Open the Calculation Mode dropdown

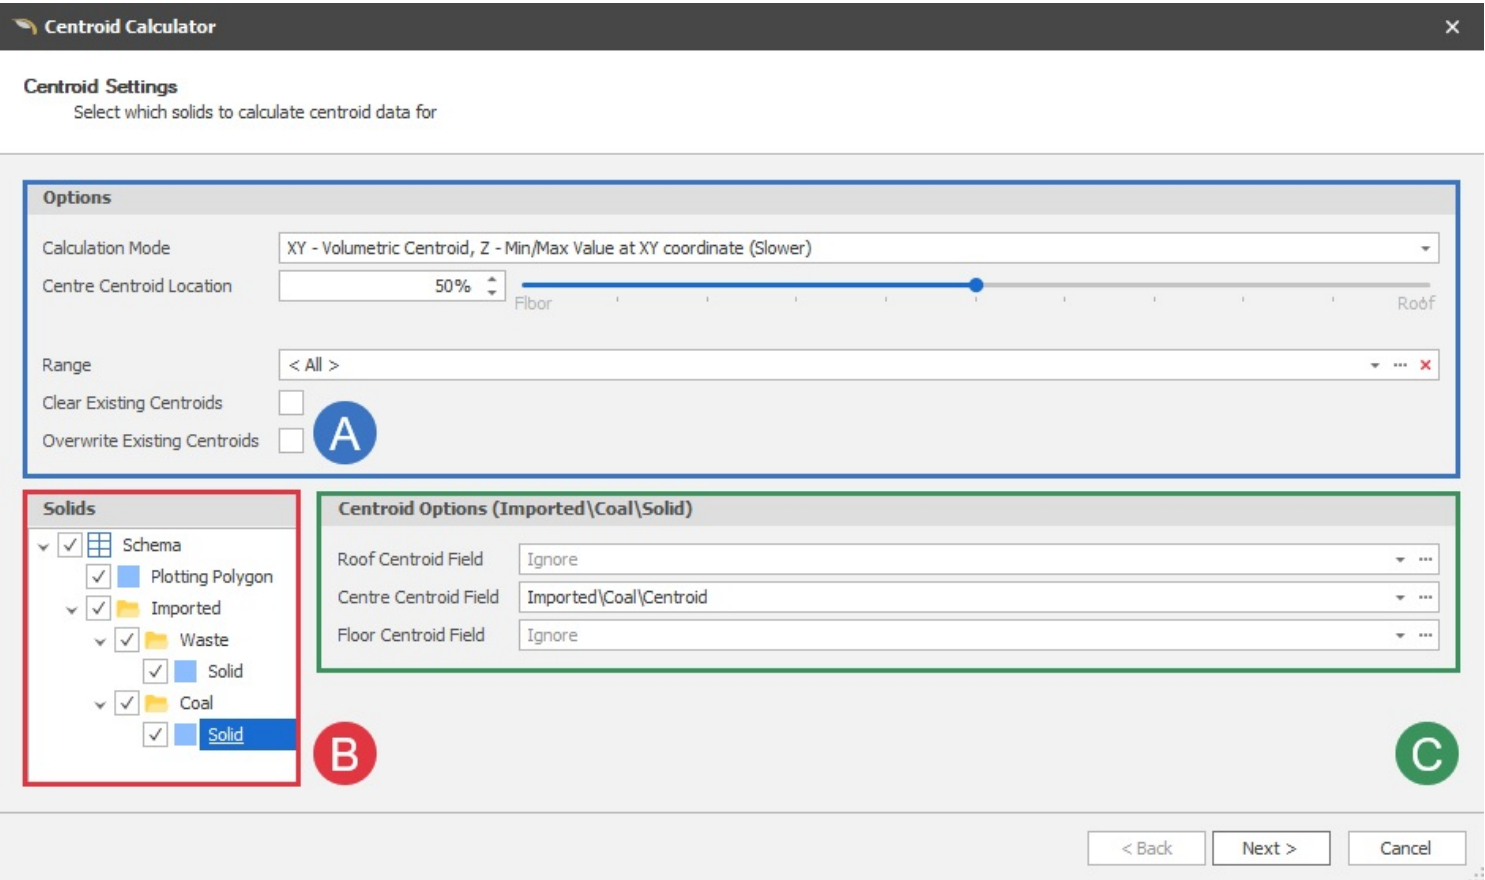click(x=1425, y=248)
